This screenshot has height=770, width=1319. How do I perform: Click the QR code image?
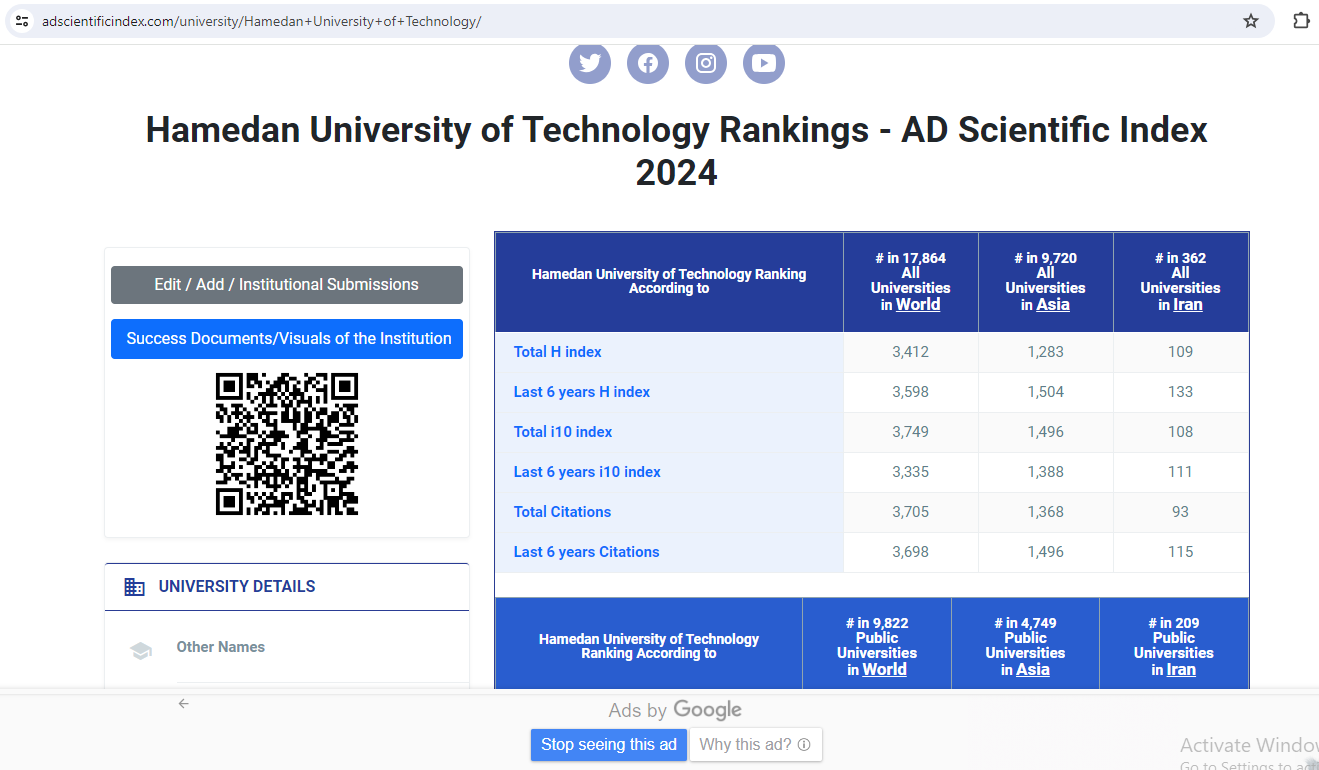click(x=287, y=444)
